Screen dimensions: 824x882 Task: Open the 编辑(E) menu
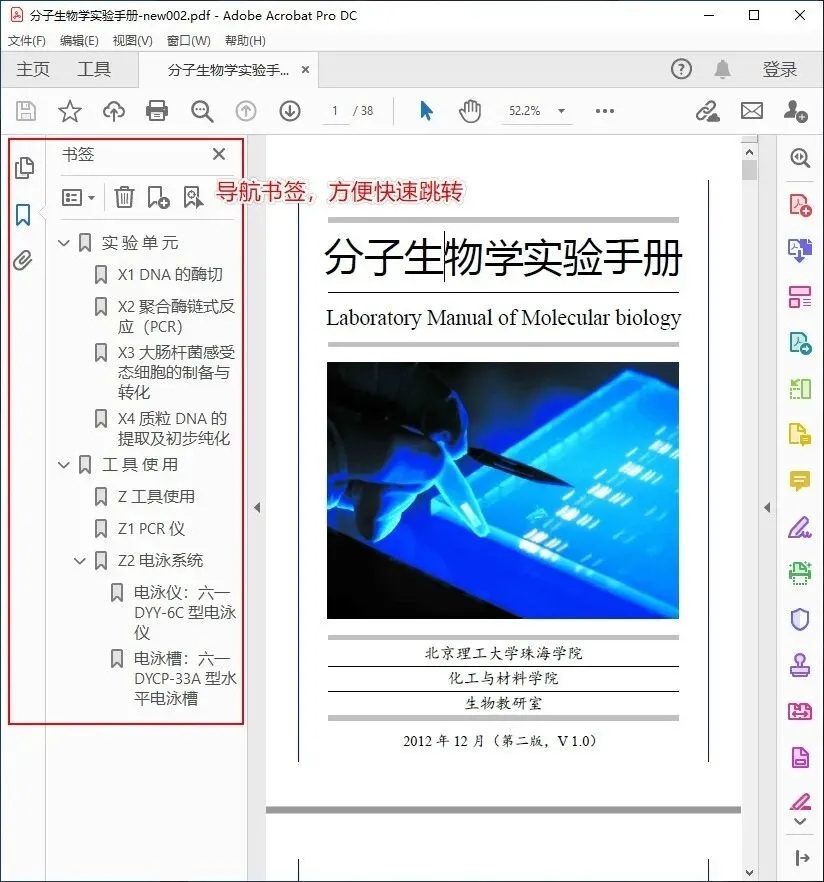(79, 40)
